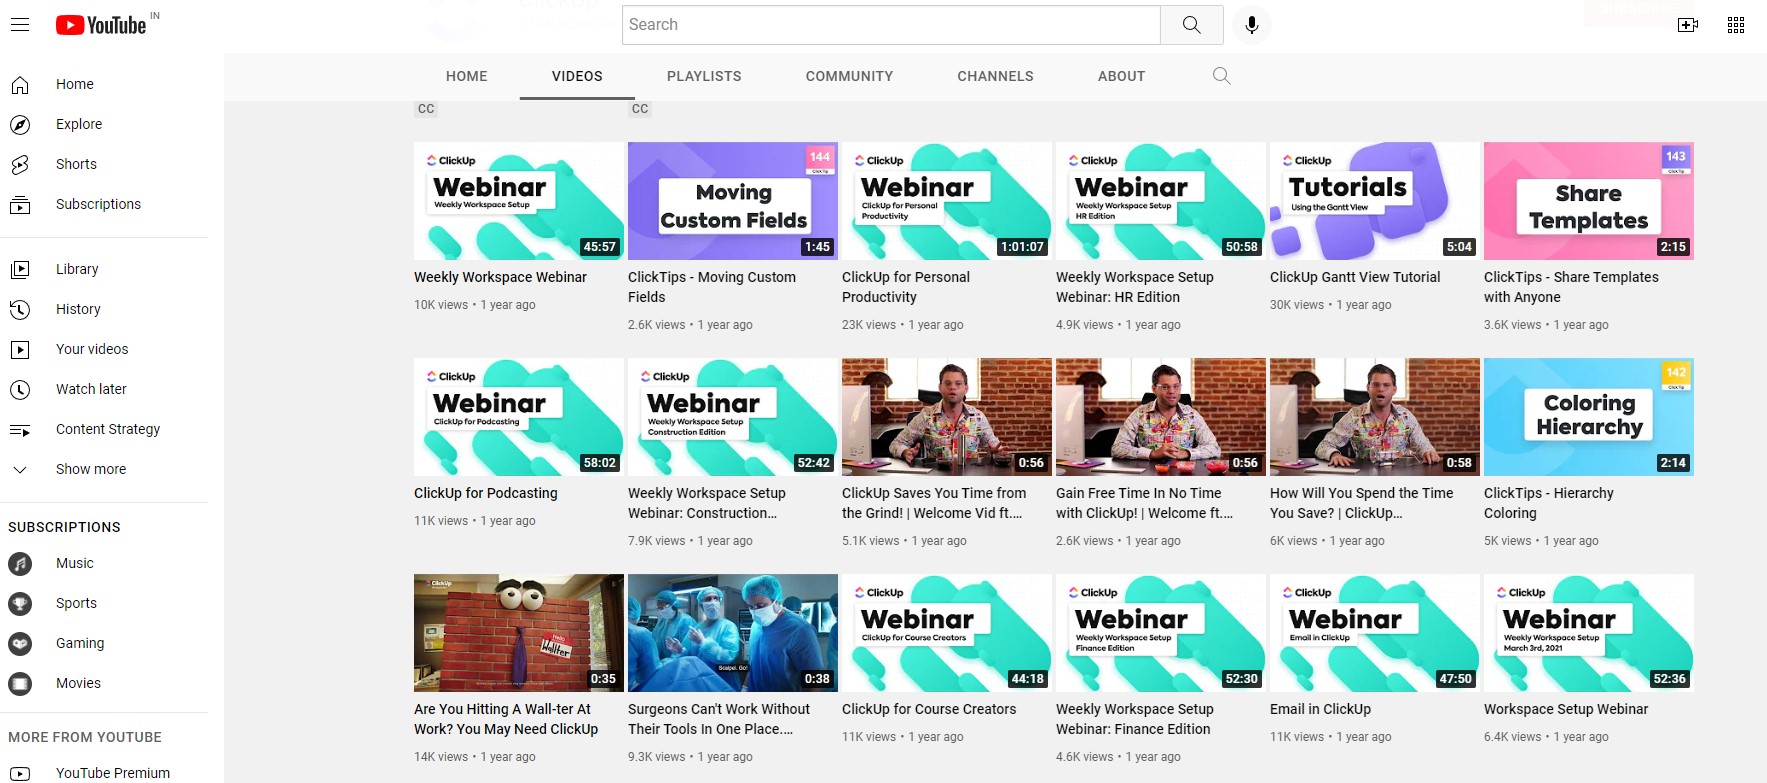1767x783 pixels.
Task: Open the COMMUNITY channel tab
Action: coord(849,76)
